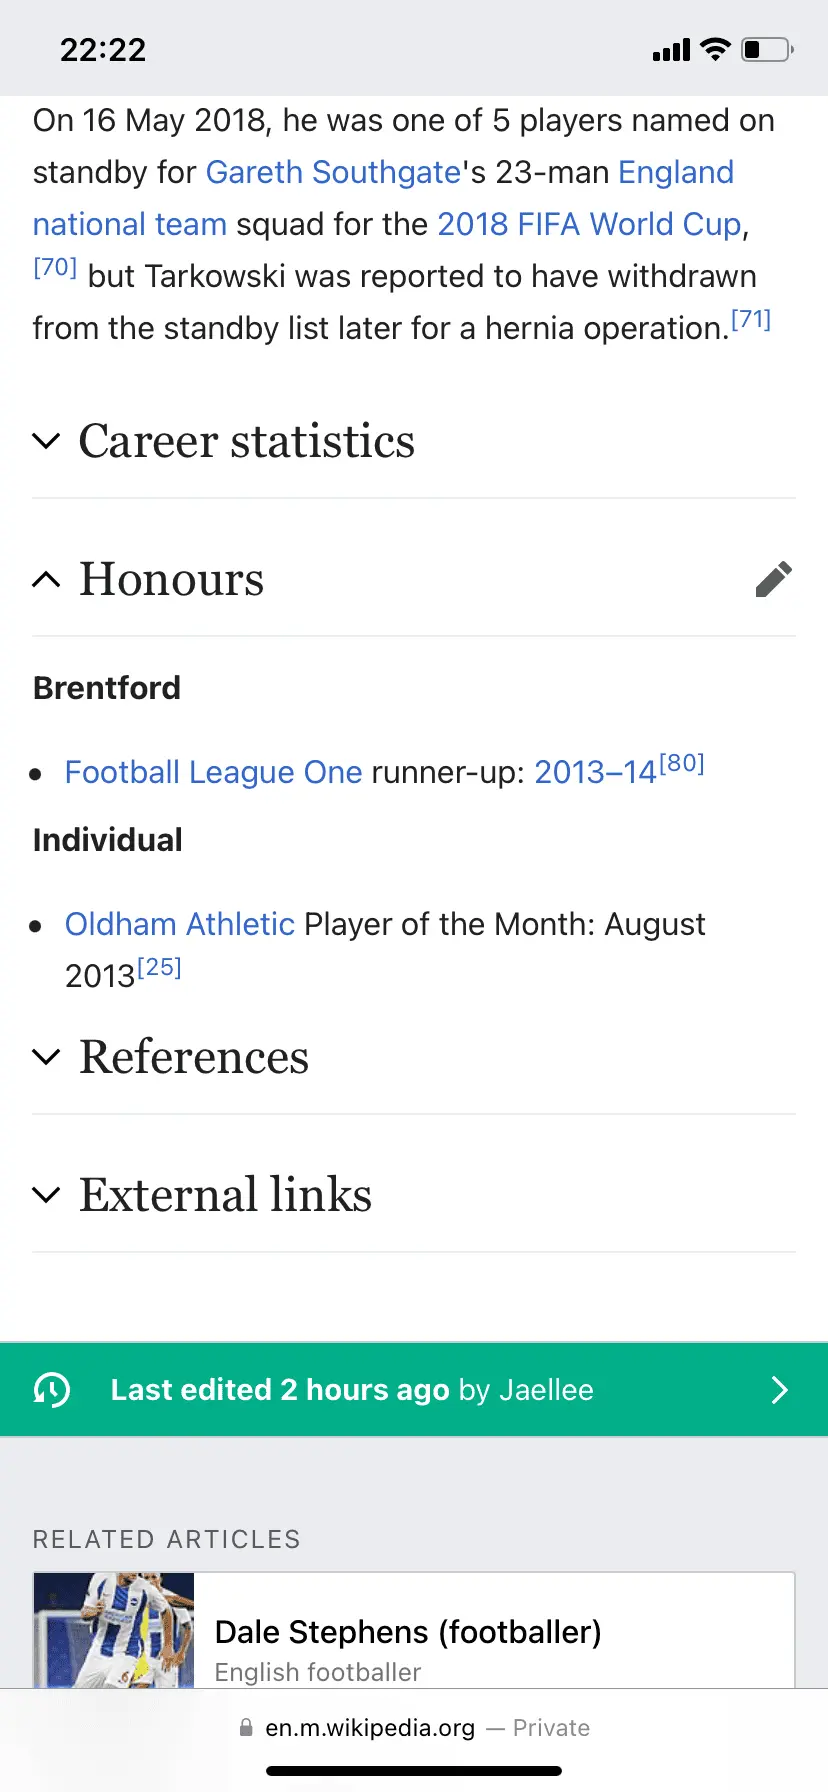Open the 2013–14 season link
The image size is (828, 1792).
point(595,772)
